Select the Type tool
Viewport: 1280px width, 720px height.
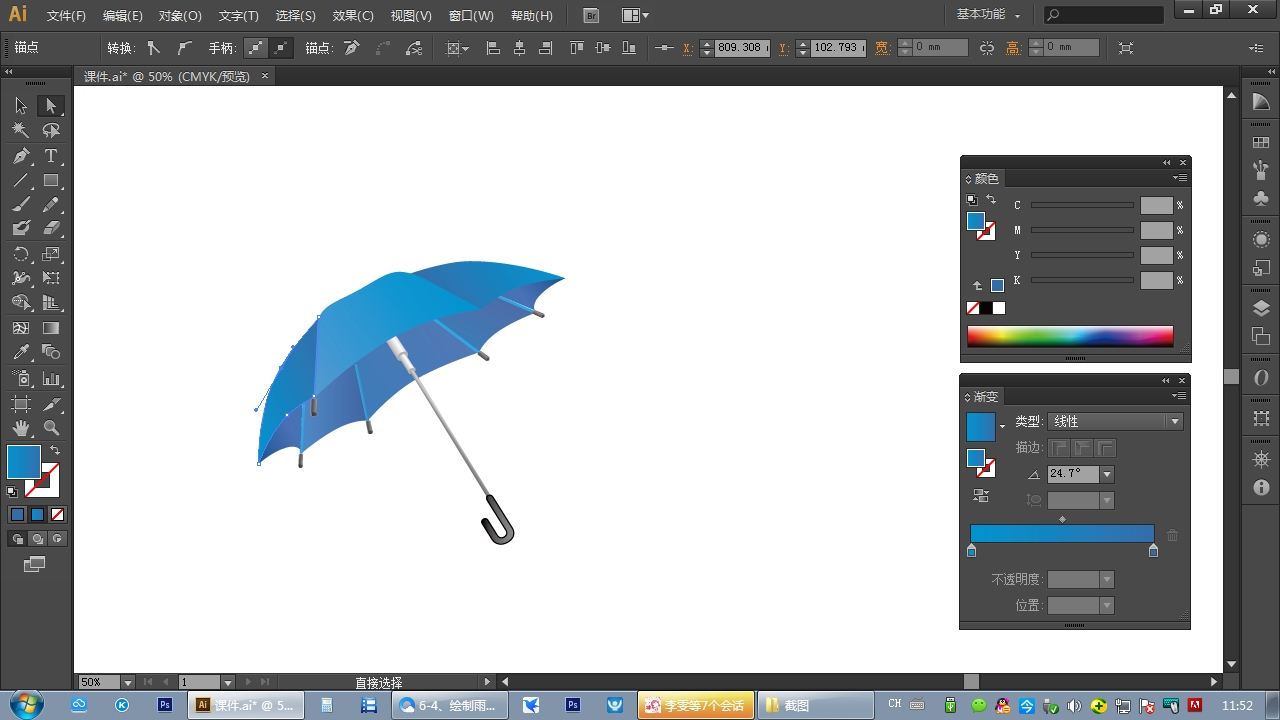tap(51, 156)
